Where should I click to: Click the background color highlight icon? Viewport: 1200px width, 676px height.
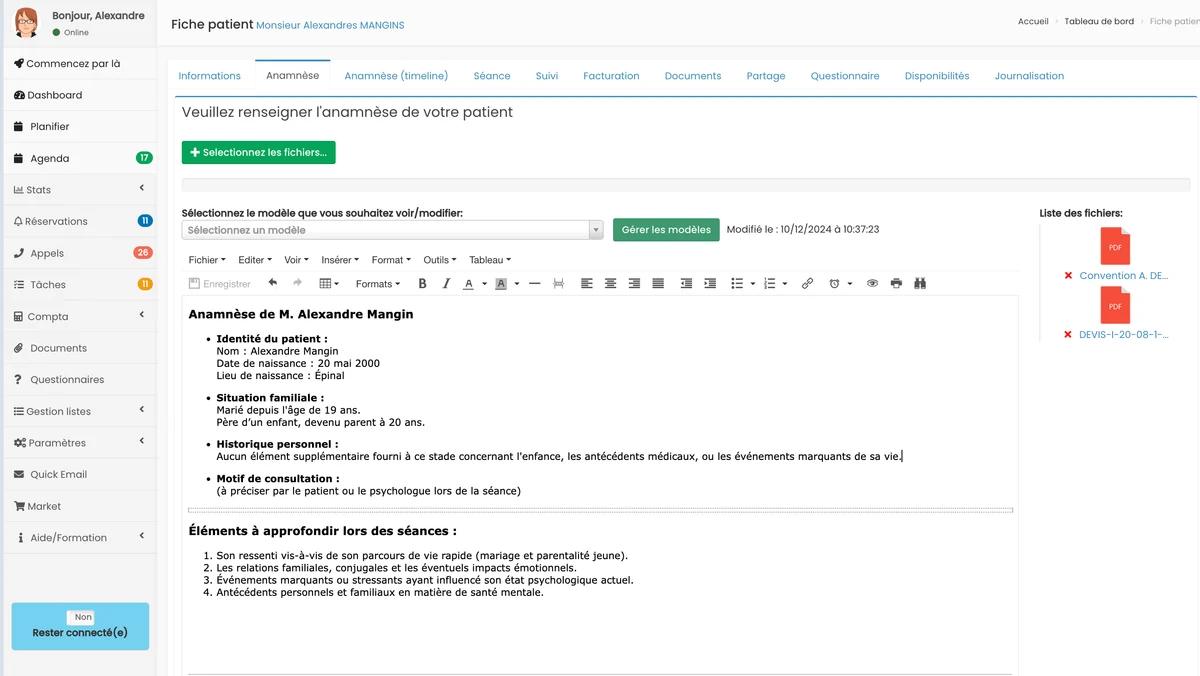point(501,284)
